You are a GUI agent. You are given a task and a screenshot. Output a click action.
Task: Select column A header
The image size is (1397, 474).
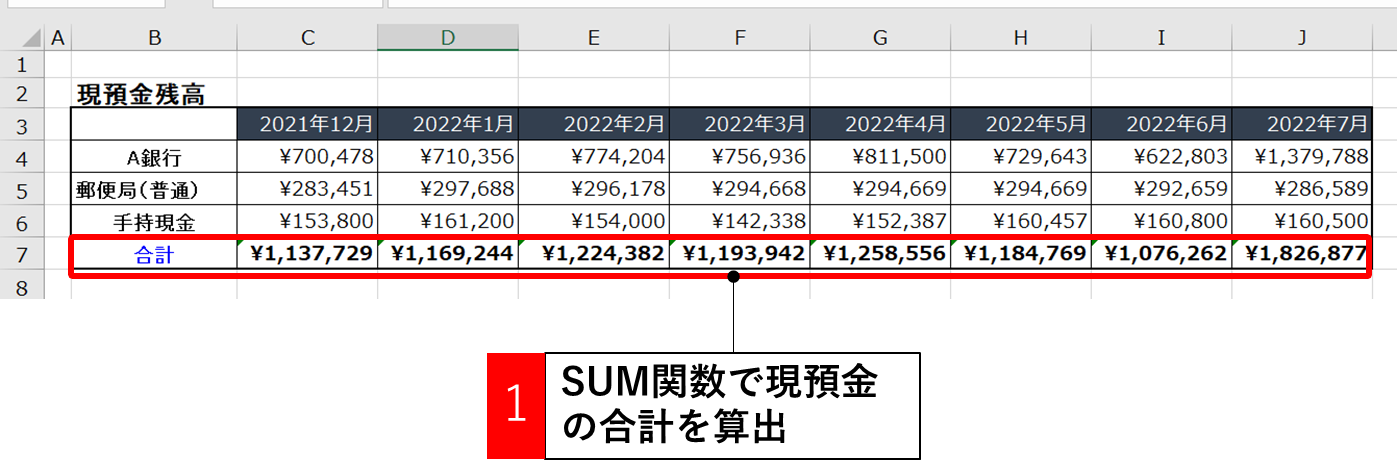click(x=57, y=38)
